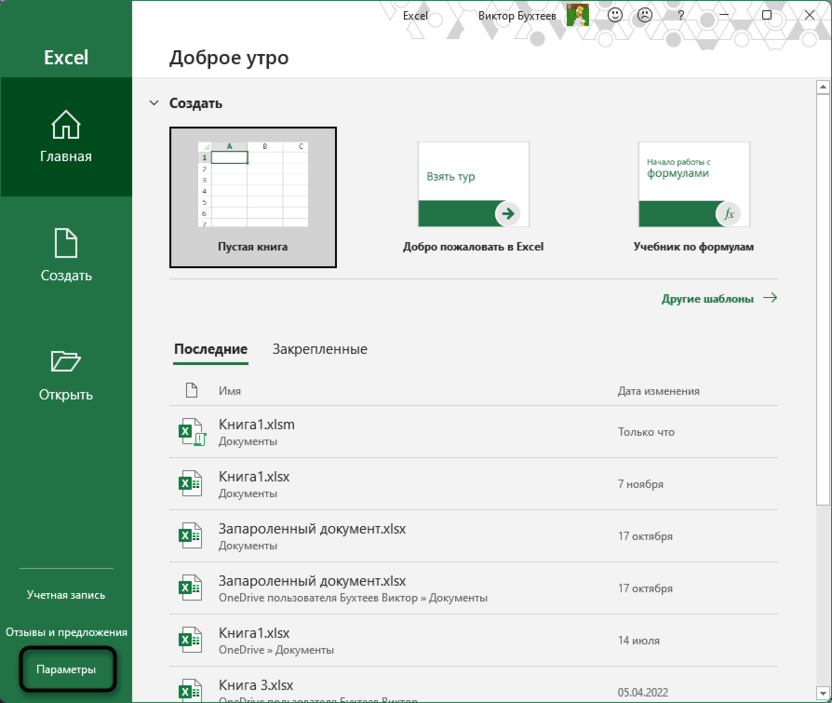This screenshot has height=703, width=832.
Task: Click the Excel icon for Книга1.xlsx dated 7 ноября
Action: [190, 483]
